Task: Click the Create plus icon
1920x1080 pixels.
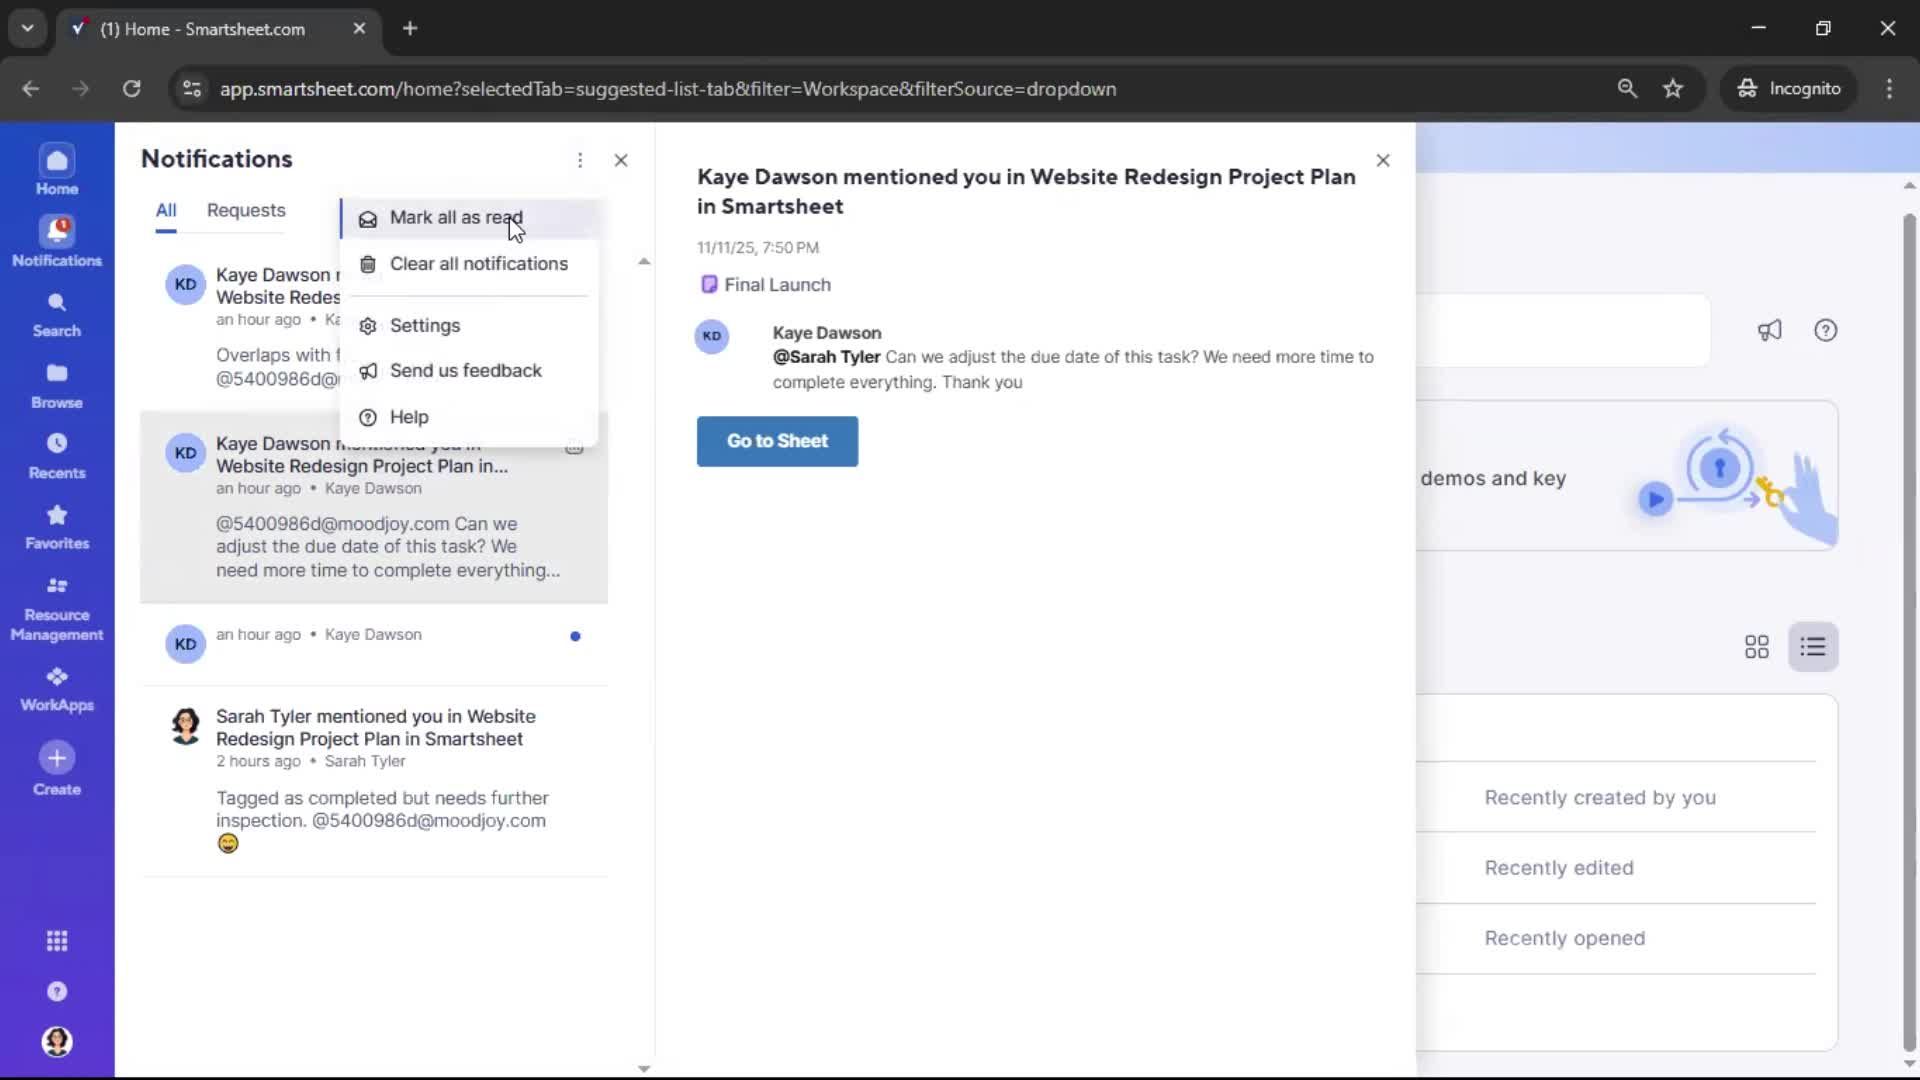Action: [56, 760]
